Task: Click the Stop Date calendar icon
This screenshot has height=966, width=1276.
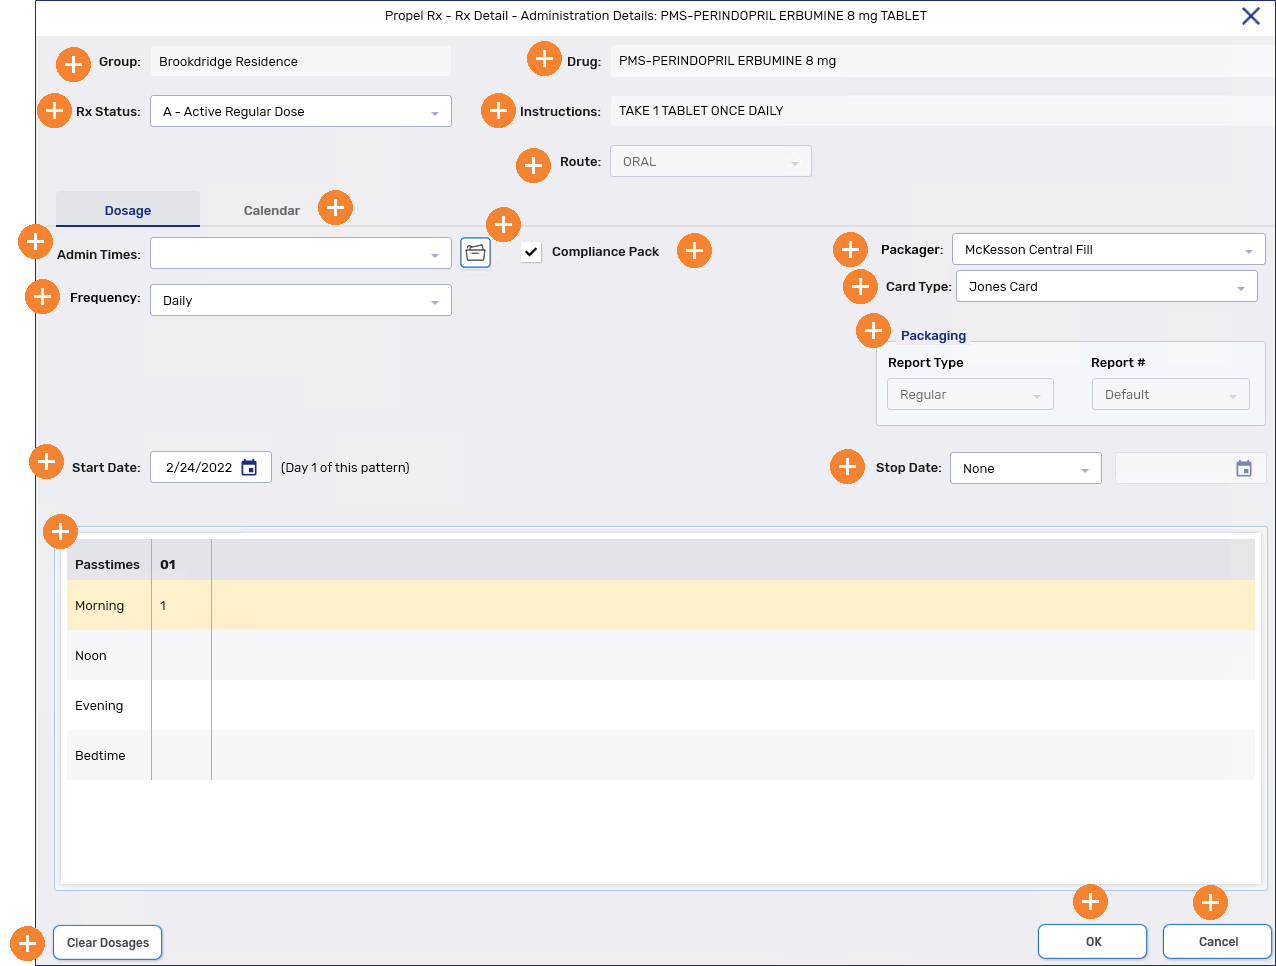Action: click(x=1243, y=469)
